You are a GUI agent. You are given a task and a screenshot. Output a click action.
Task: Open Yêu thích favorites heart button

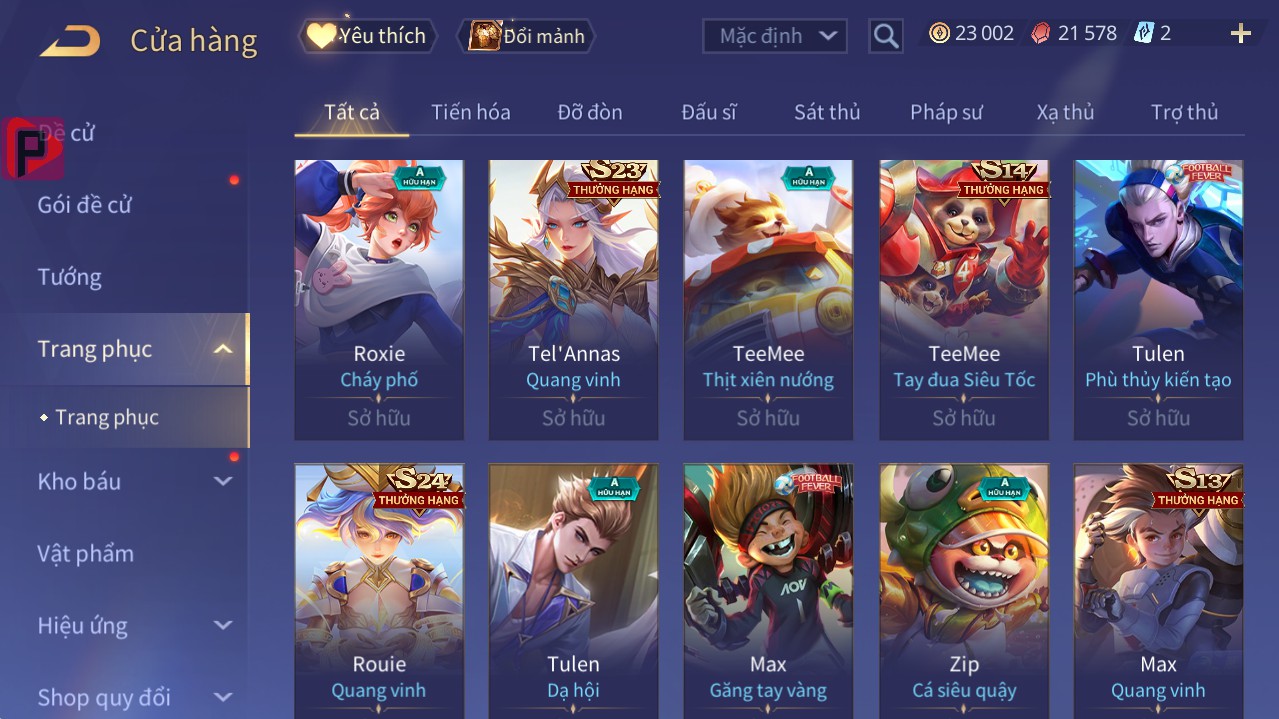coord(368,36)
